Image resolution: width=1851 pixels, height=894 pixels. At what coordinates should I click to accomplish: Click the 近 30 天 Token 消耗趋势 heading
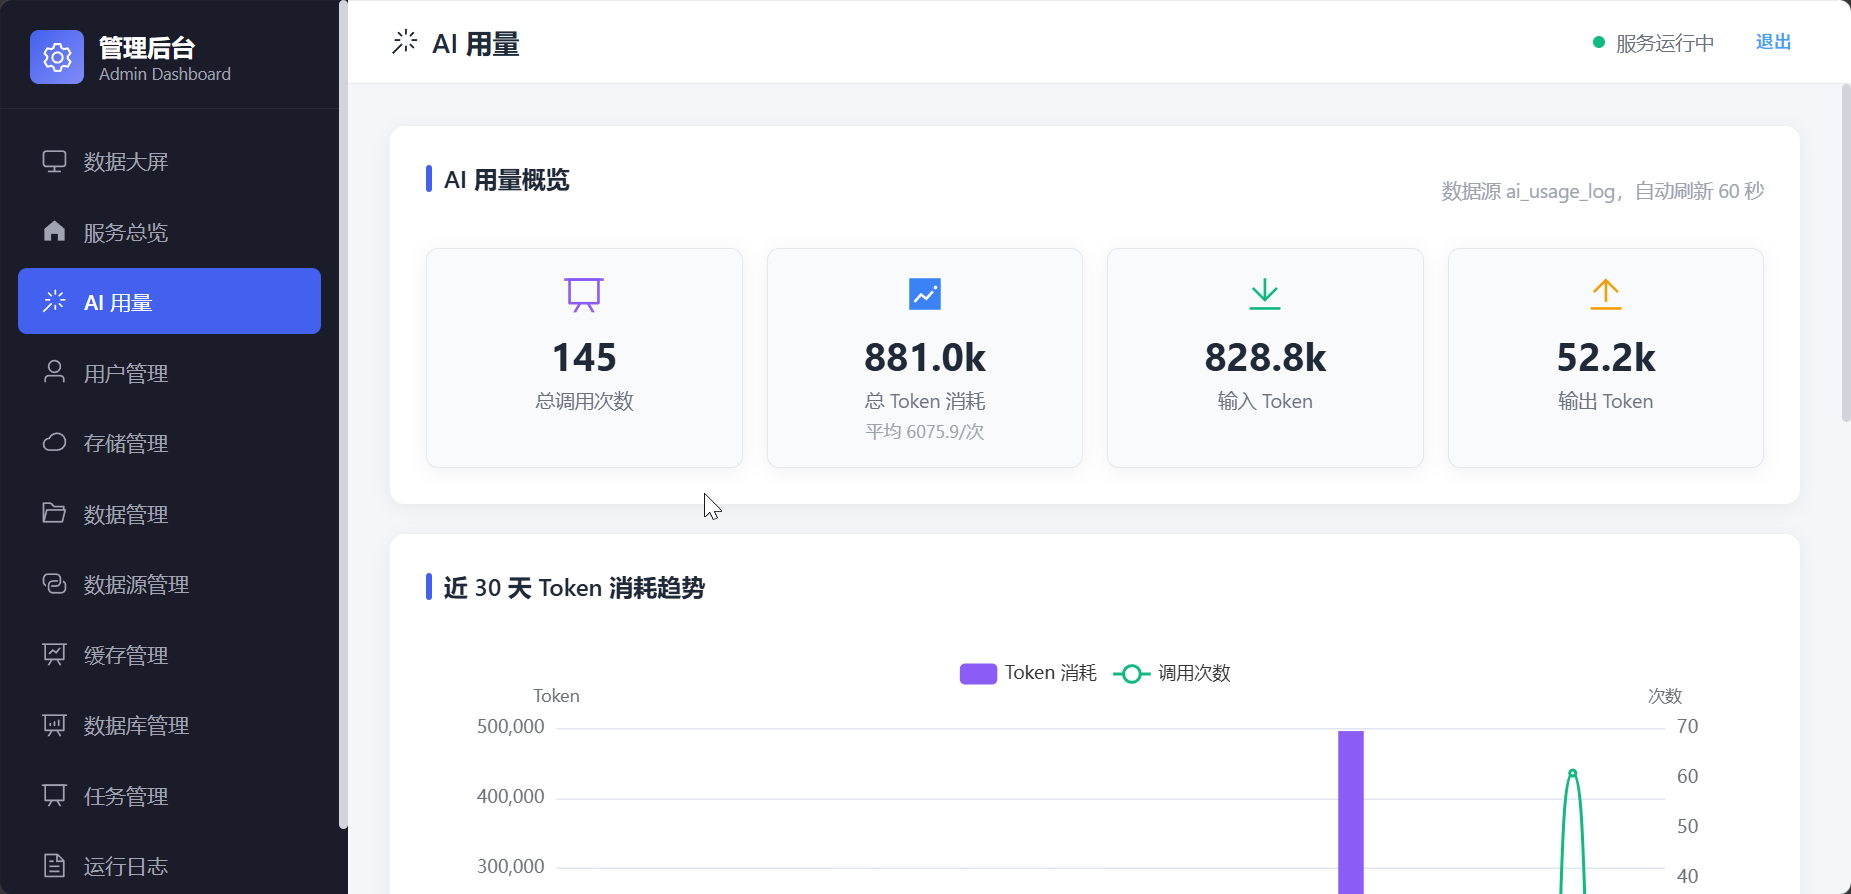[574, 588]
